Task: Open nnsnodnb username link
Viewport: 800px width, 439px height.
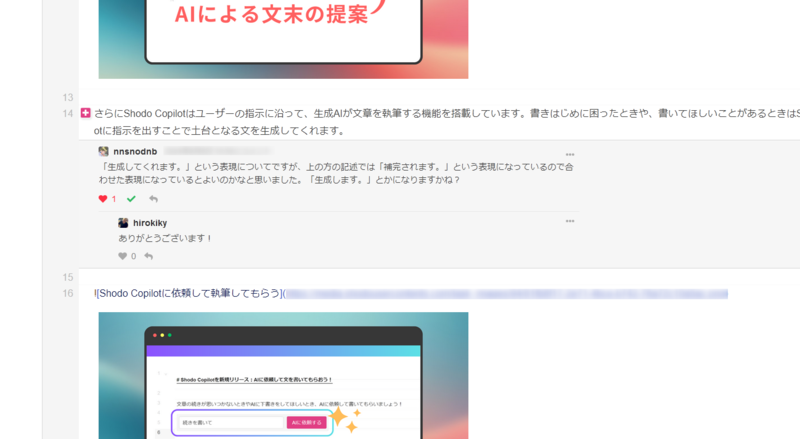Action: pyautogui.click(x=135, y=151)
